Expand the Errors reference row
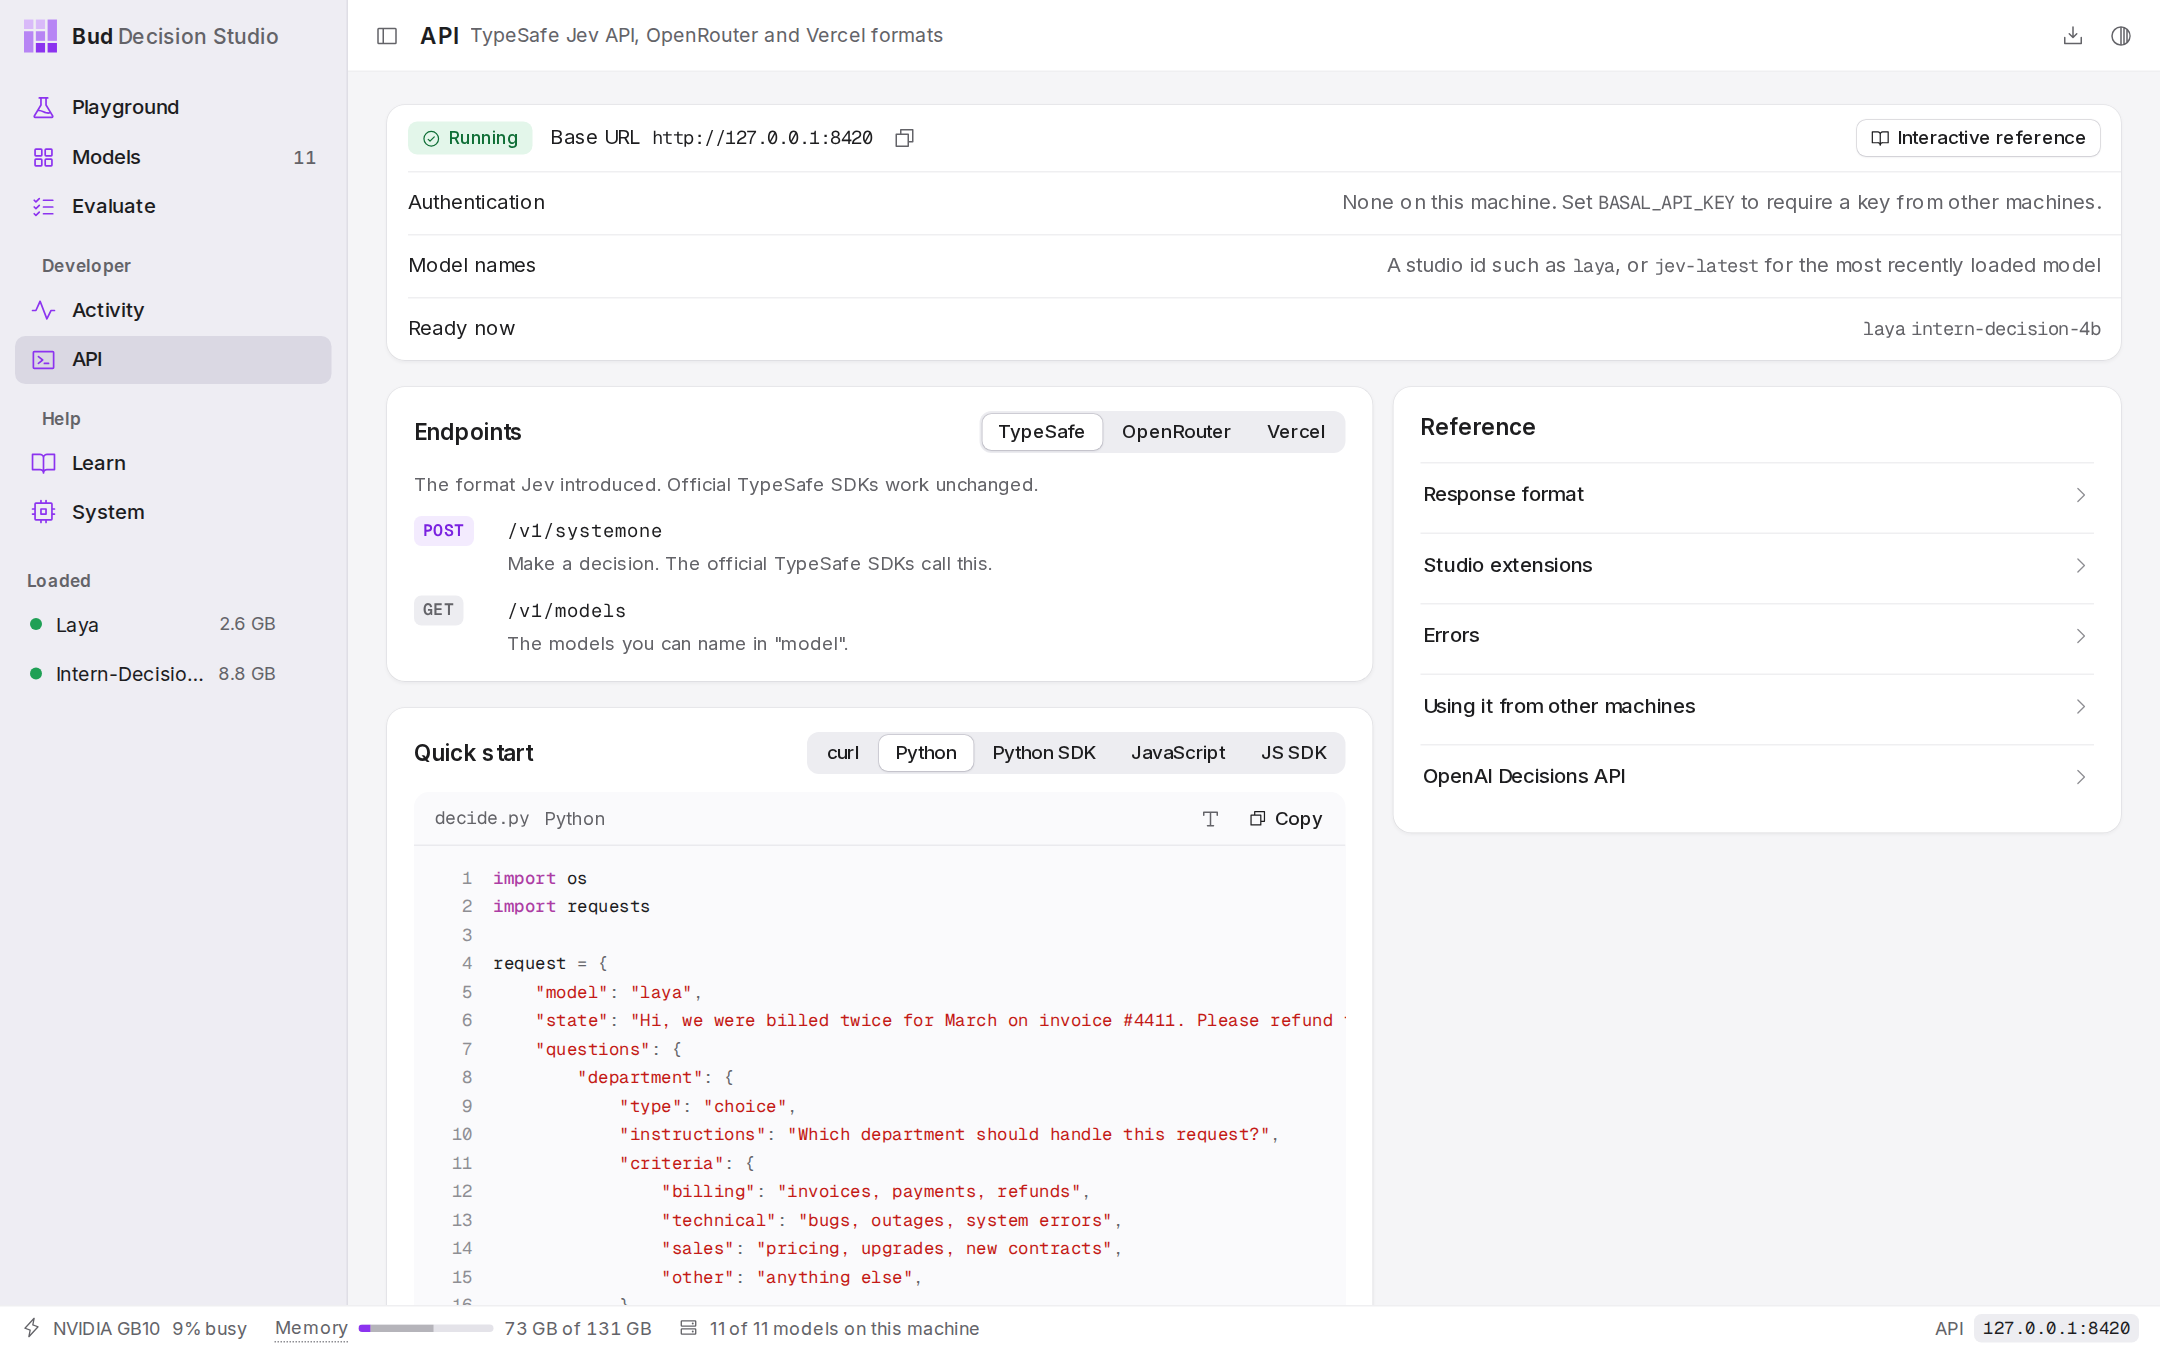This screenshot has width=2160, height=1350. tap(1756, 636)
